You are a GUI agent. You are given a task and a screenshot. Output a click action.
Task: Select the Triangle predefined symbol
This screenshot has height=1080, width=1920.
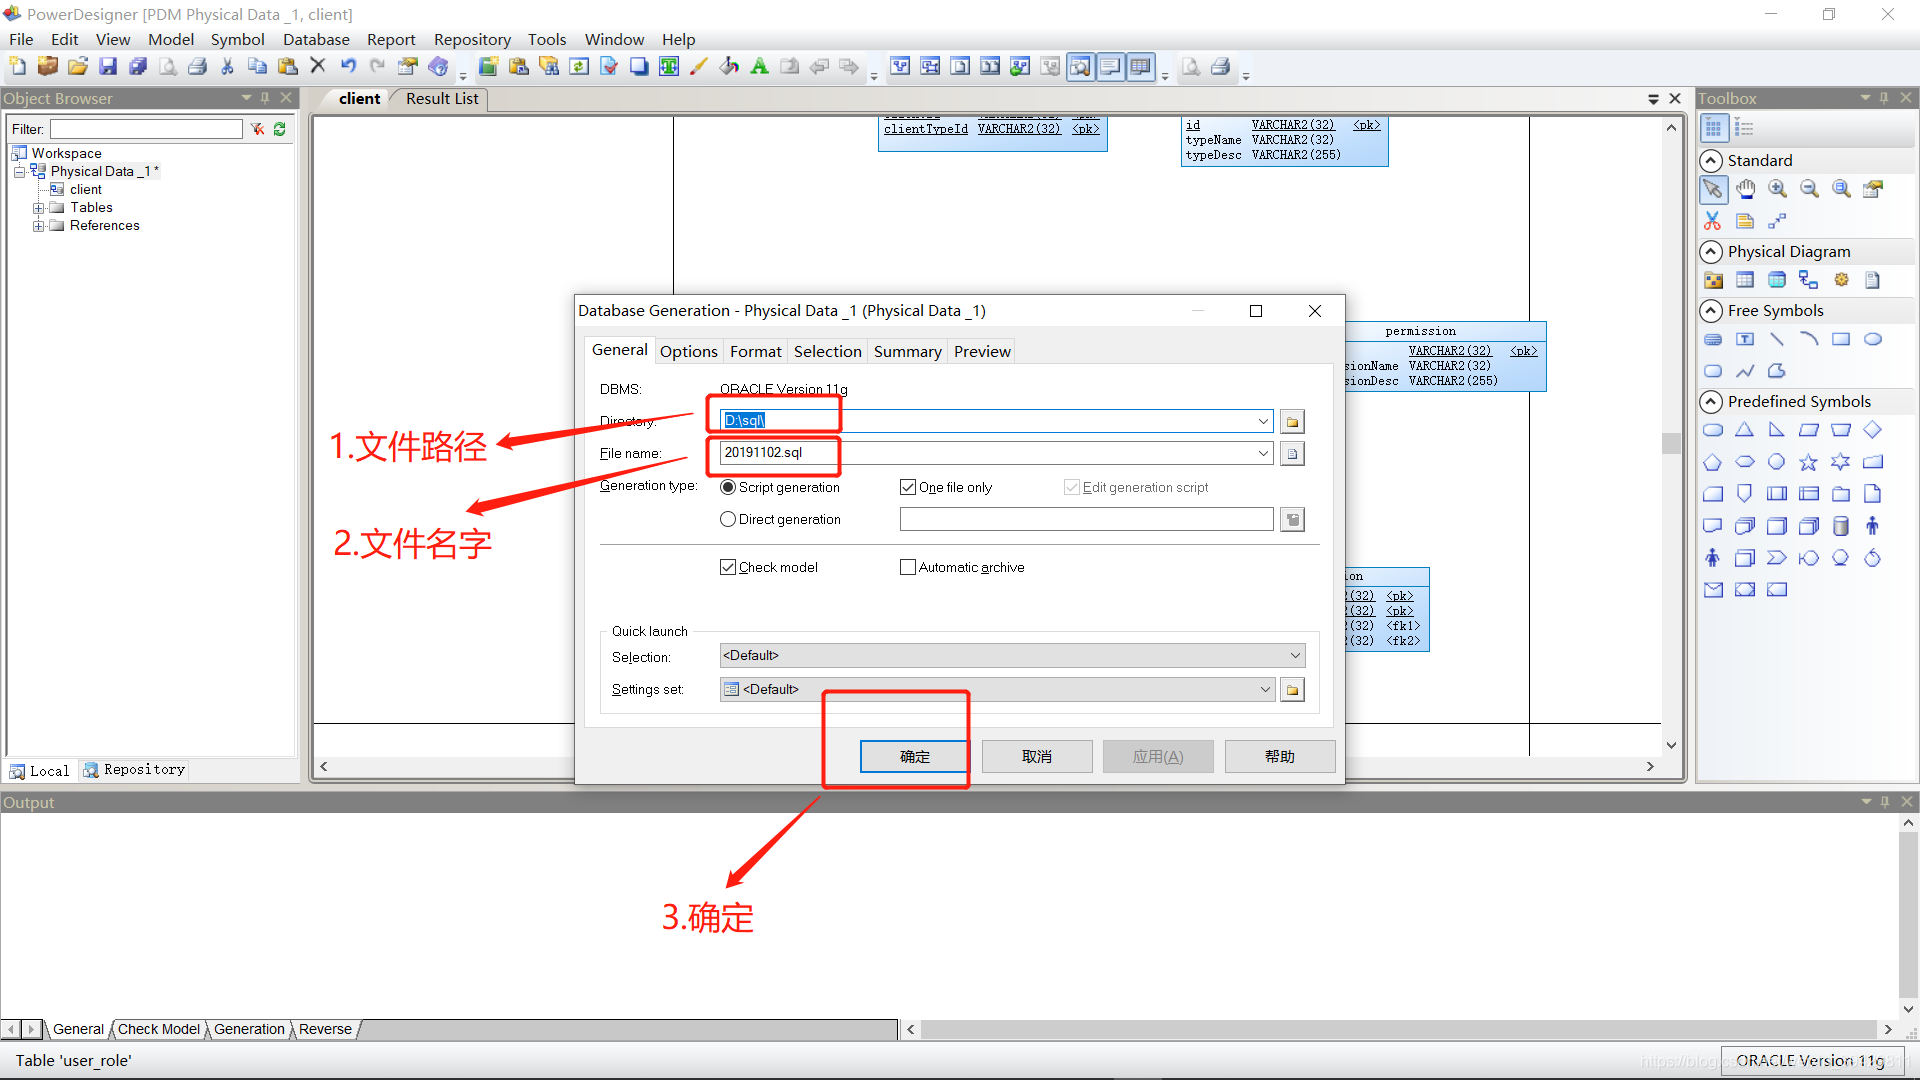point(1745,430)
